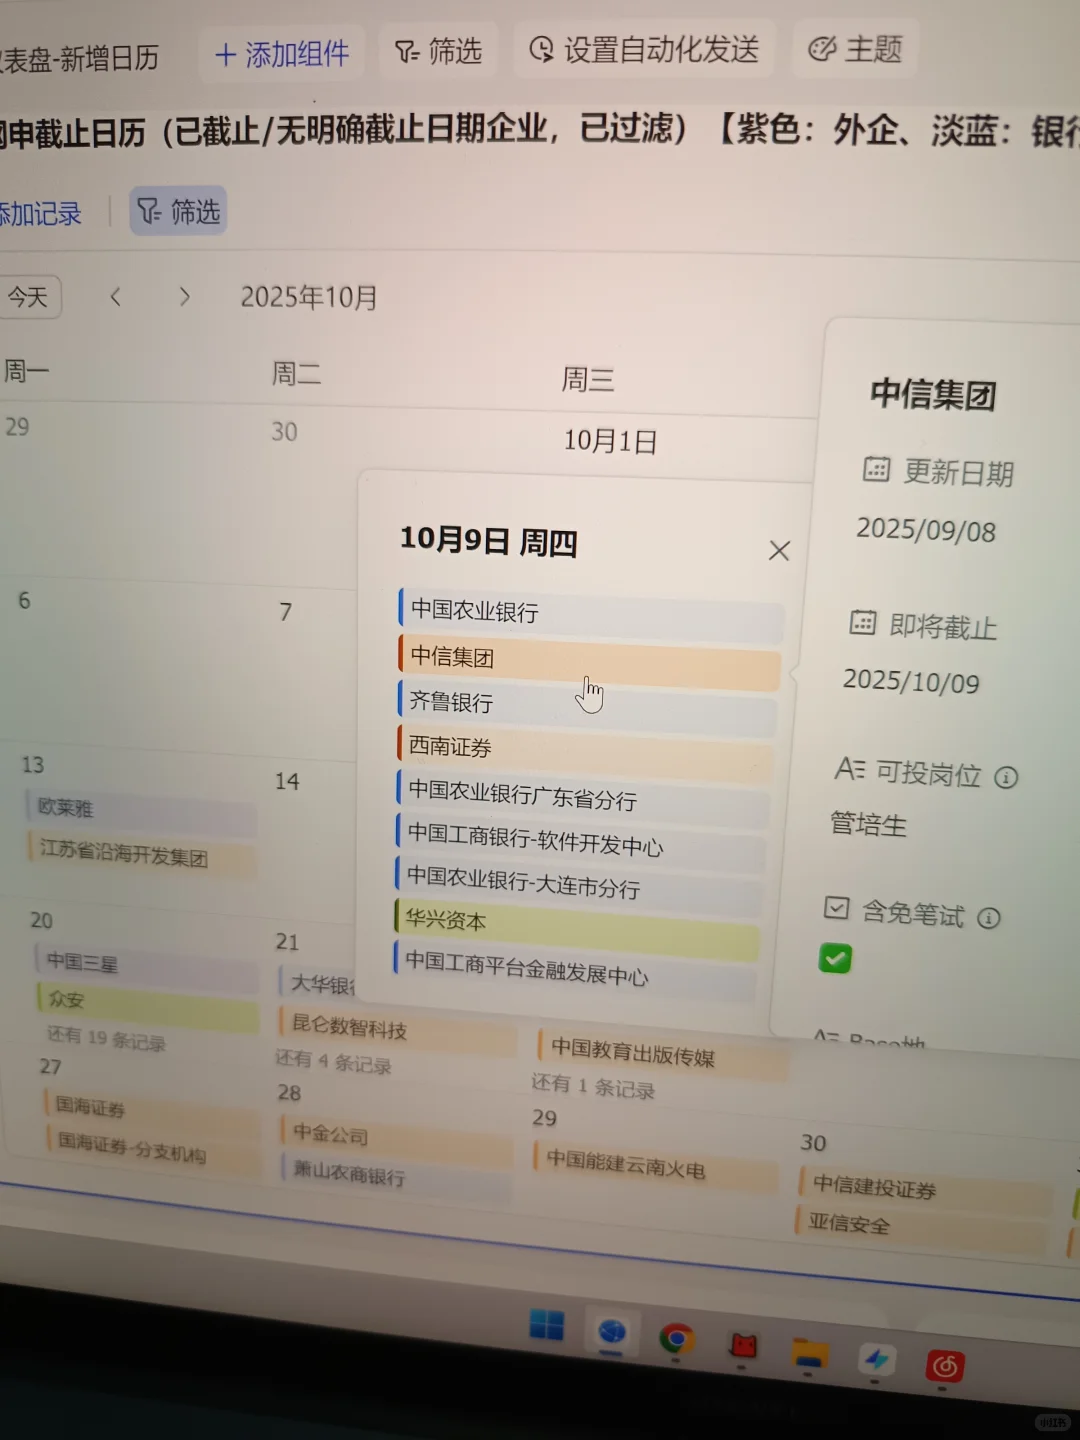Viewport: 1080px width, 1440px height.
Task: Expand 还有 19 条记录 link
Action: [x=106, y=1039]
